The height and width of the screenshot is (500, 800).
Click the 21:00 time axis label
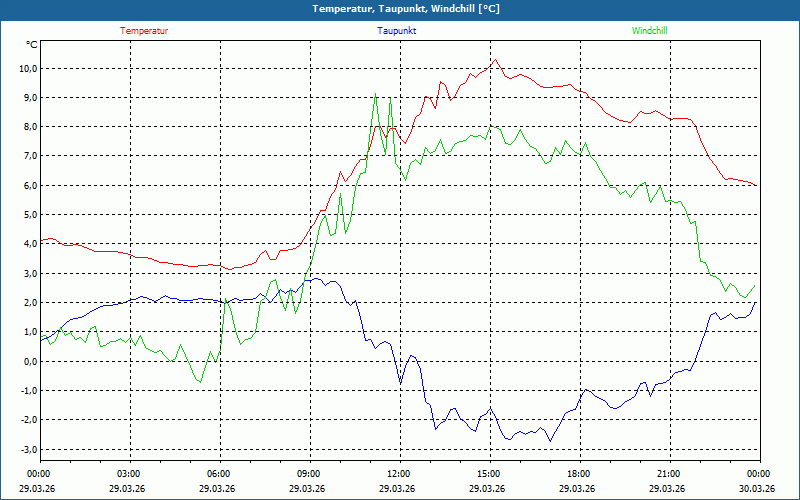(670, 474)
